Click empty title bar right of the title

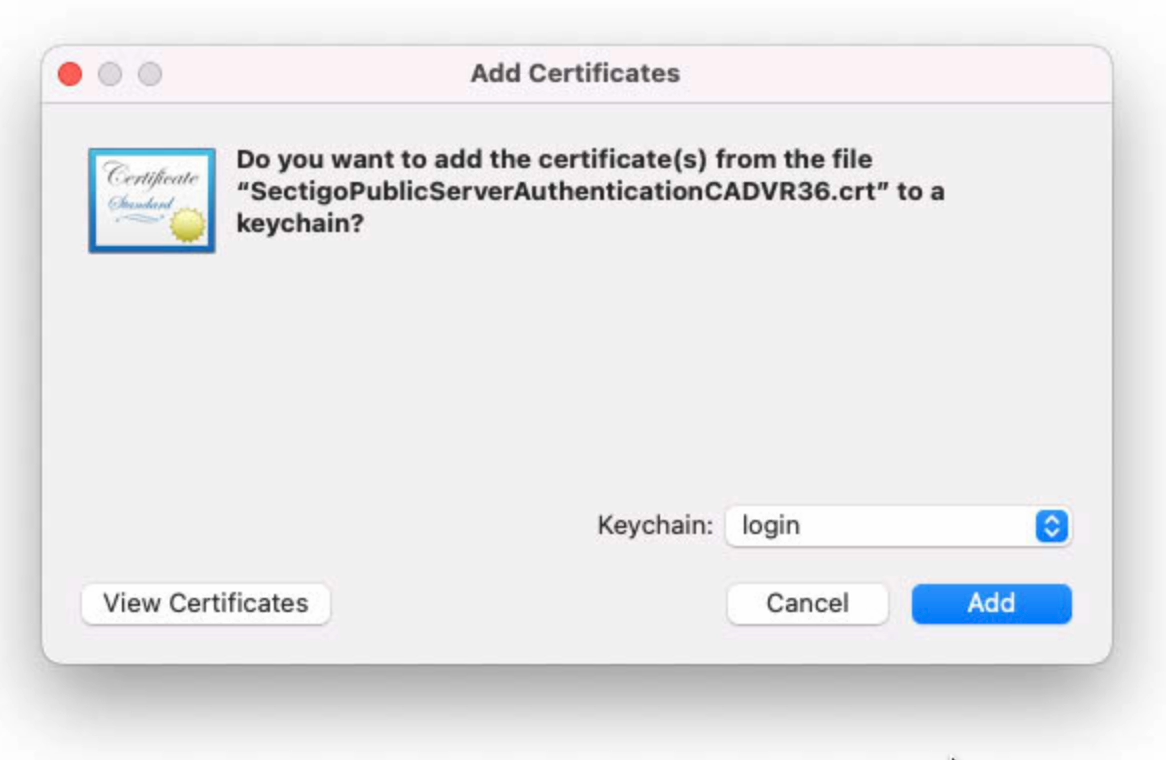900,73
